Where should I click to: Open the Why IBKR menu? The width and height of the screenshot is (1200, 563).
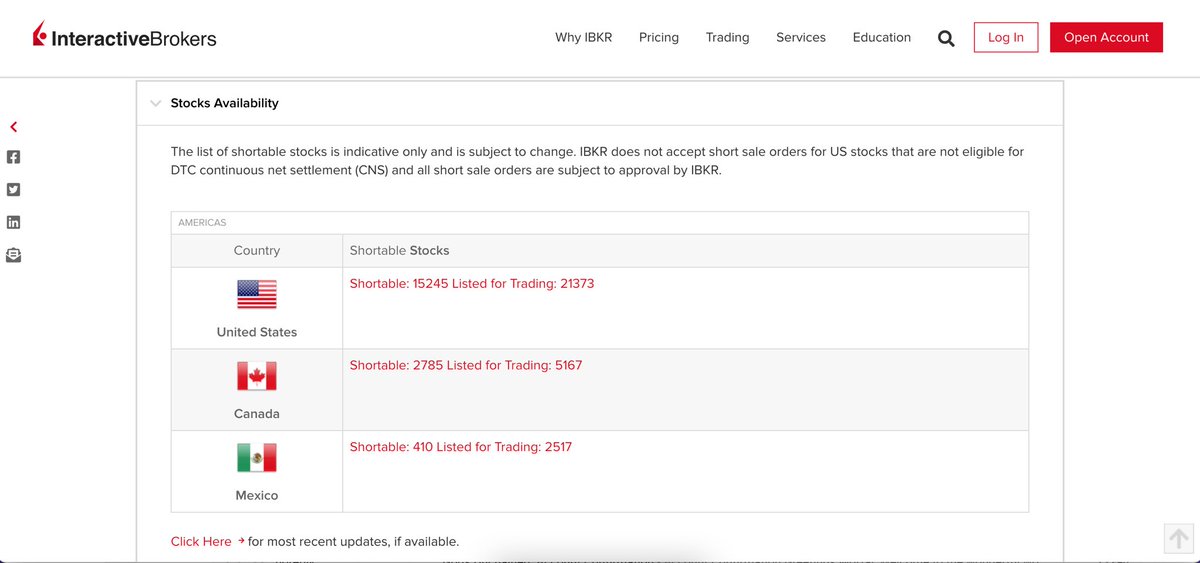583,37
